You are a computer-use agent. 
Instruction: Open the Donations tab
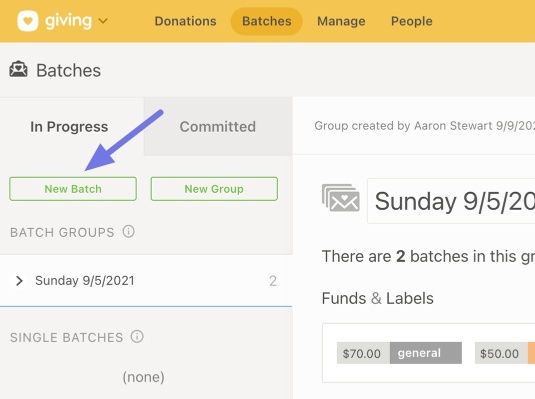click(x=185, y=21)
